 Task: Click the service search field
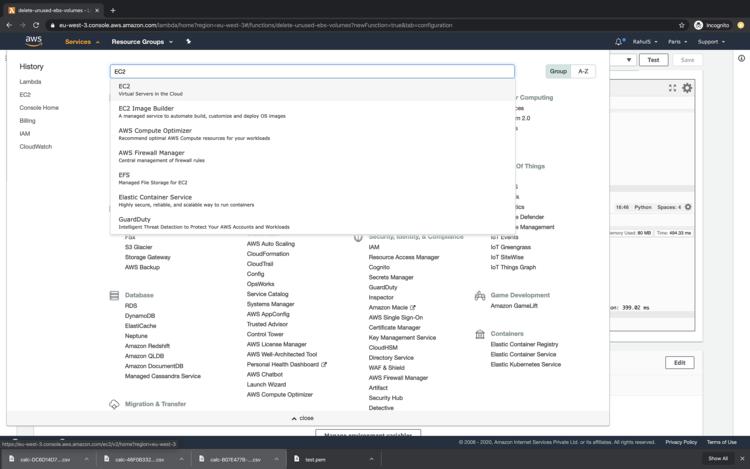tap(312, 72)
